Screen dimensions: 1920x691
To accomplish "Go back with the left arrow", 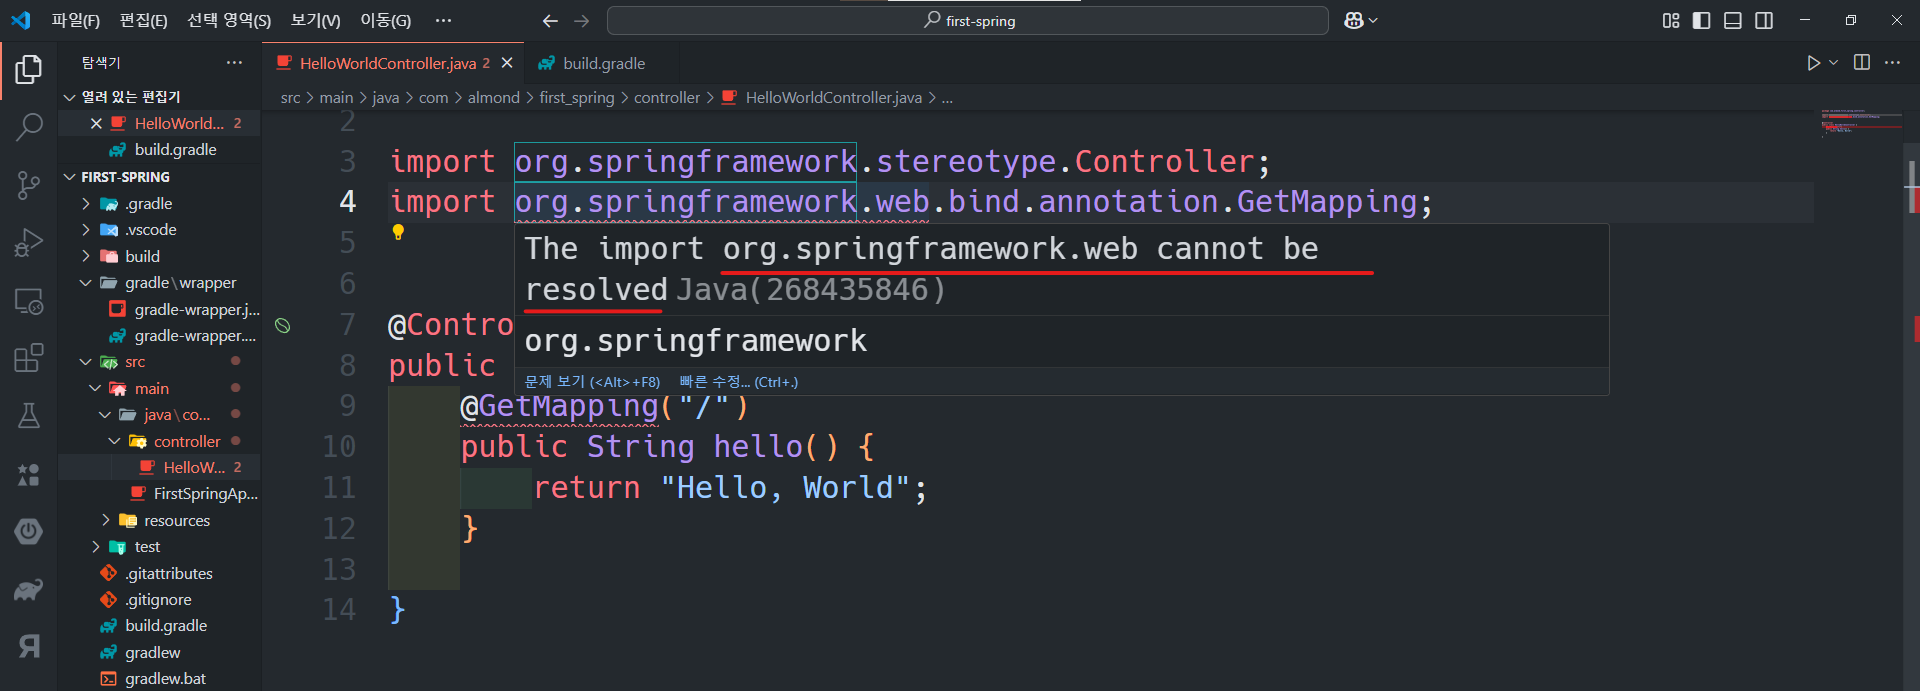I will [x=550, y=20].
